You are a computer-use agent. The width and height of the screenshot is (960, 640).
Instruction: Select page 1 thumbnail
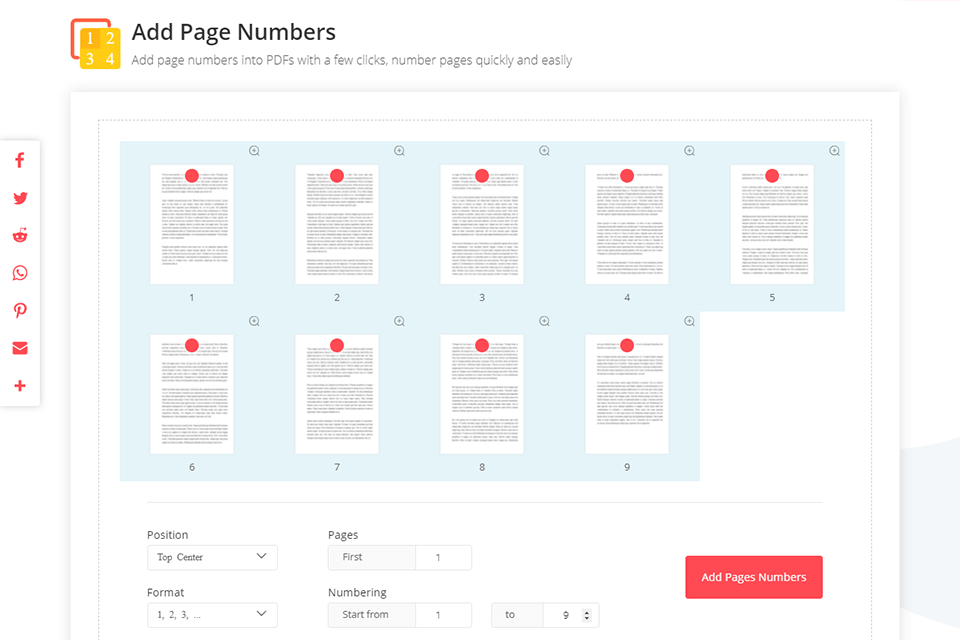(192, 224)
